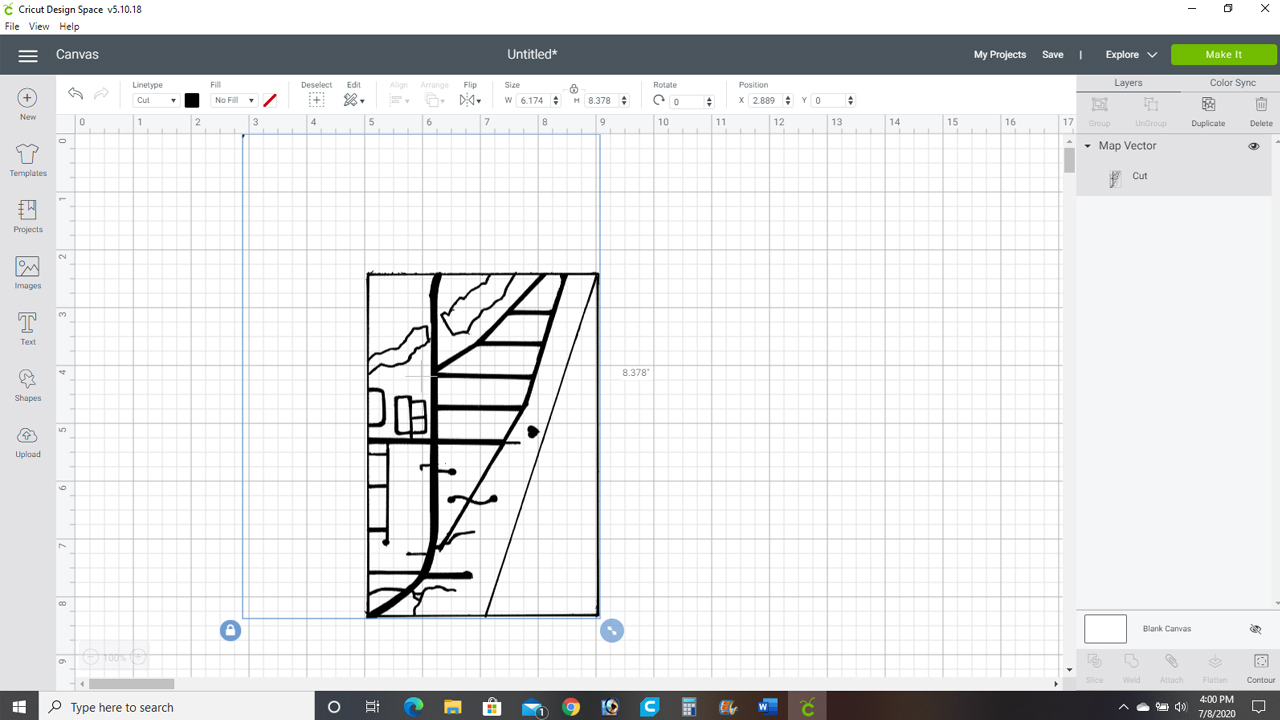The image size is (1280, 720).
Task: Toggle the size aspect ratio lock
Action: pyautogui.click(x=574, y=89)
